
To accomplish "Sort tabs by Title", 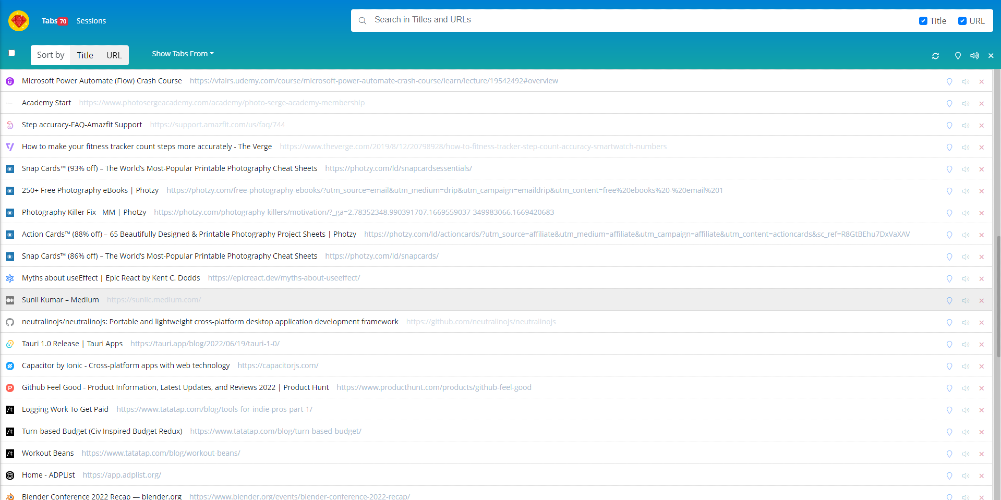I will pyautogui.click(x=85, y=55).
